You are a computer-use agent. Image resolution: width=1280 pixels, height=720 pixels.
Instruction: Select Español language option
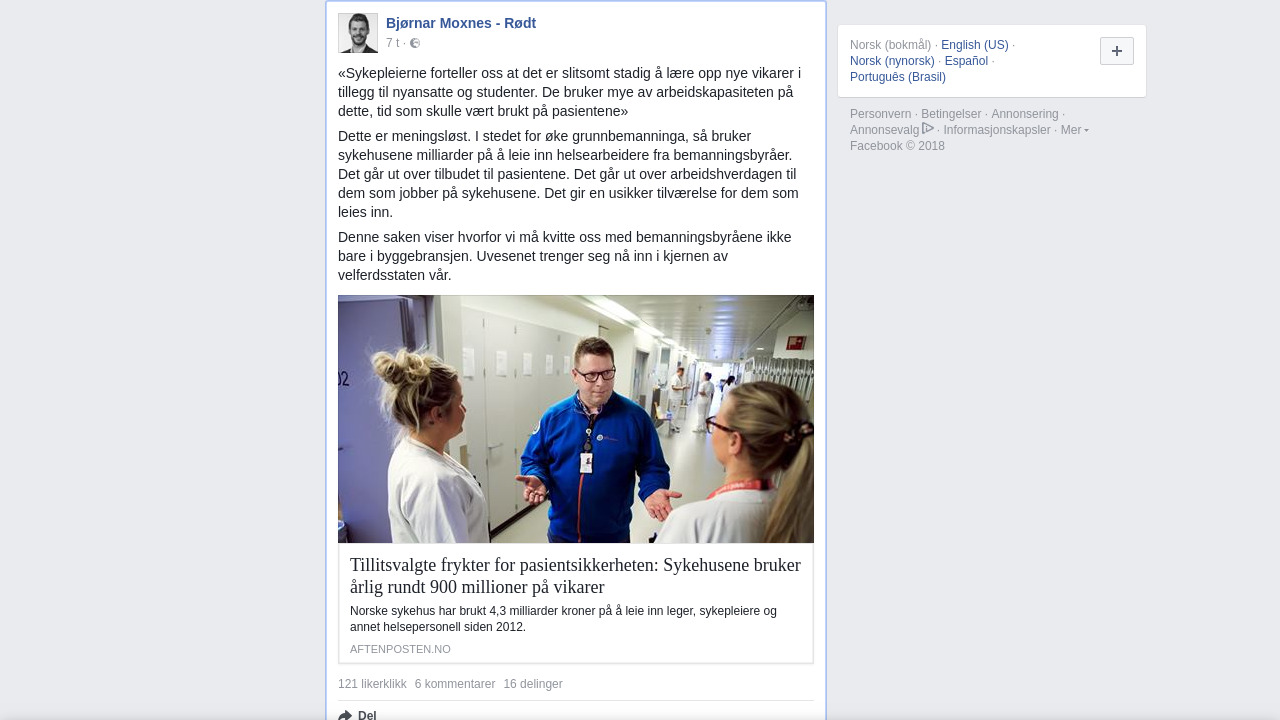click(x=966, y=61)
